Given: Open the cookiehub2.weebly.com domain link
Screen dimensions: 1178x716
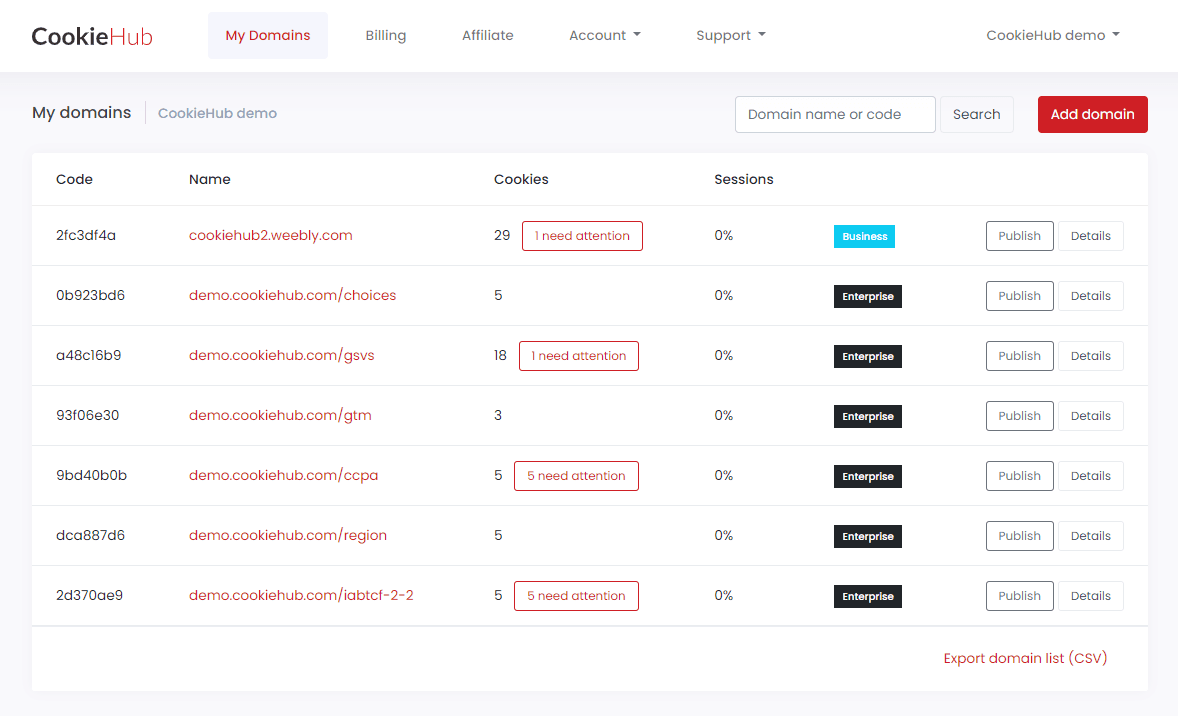Looking at the screenshot, I should (x=270, y=235).
